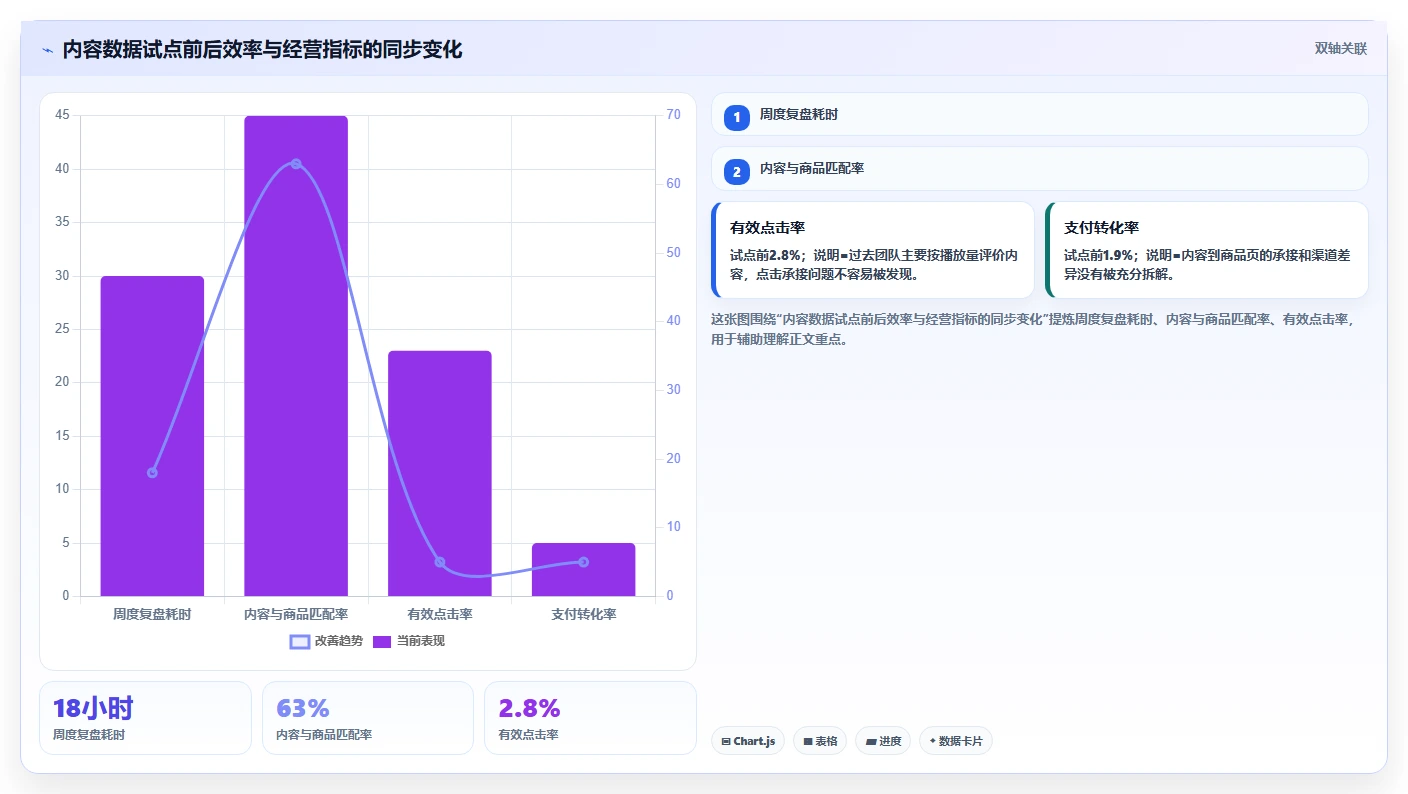Click the trend line point above 周度复盘耗时
Image resolution: width=1408 pixels, height=794 pixels.
point(152,472)
